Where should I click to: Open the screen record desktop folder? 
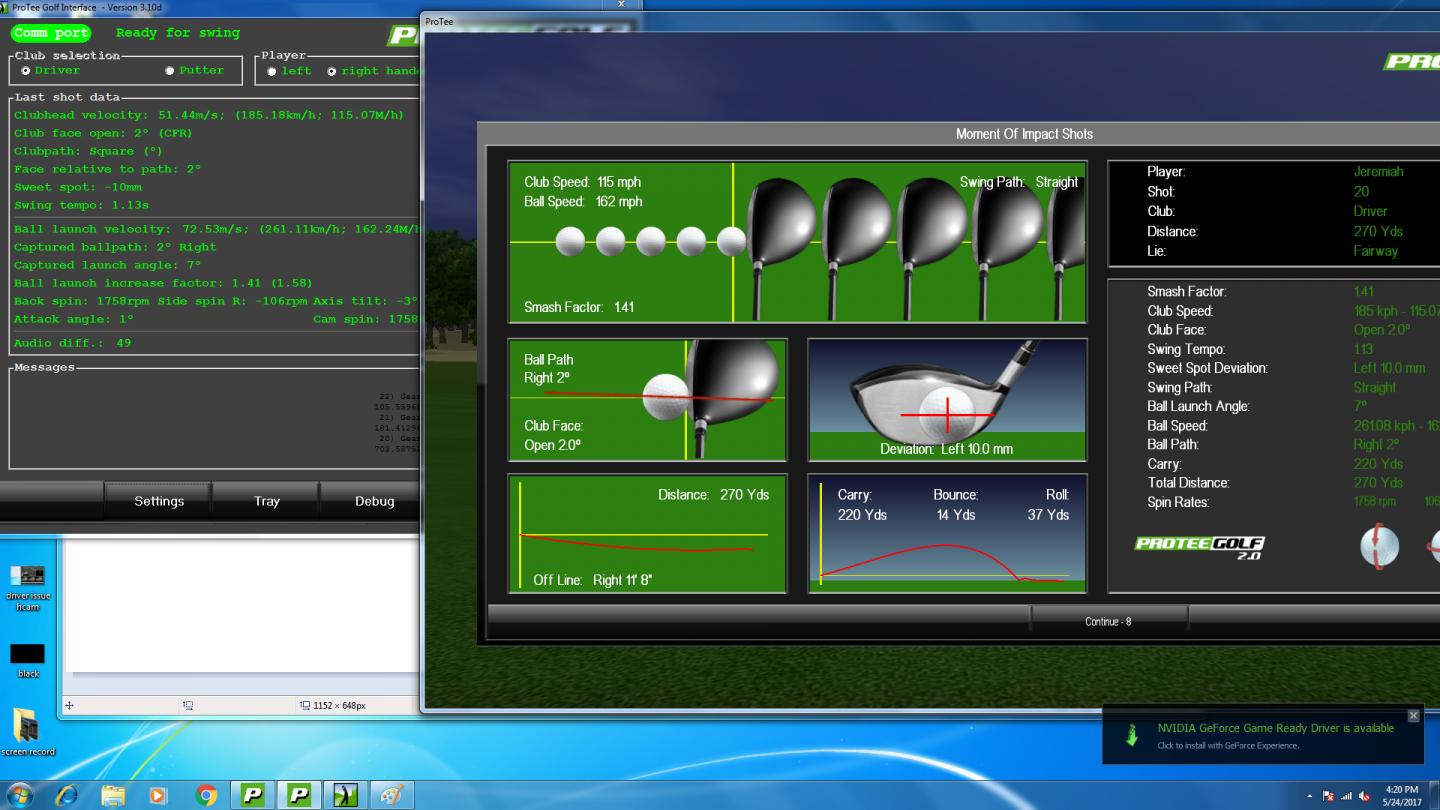coord(28,732)
